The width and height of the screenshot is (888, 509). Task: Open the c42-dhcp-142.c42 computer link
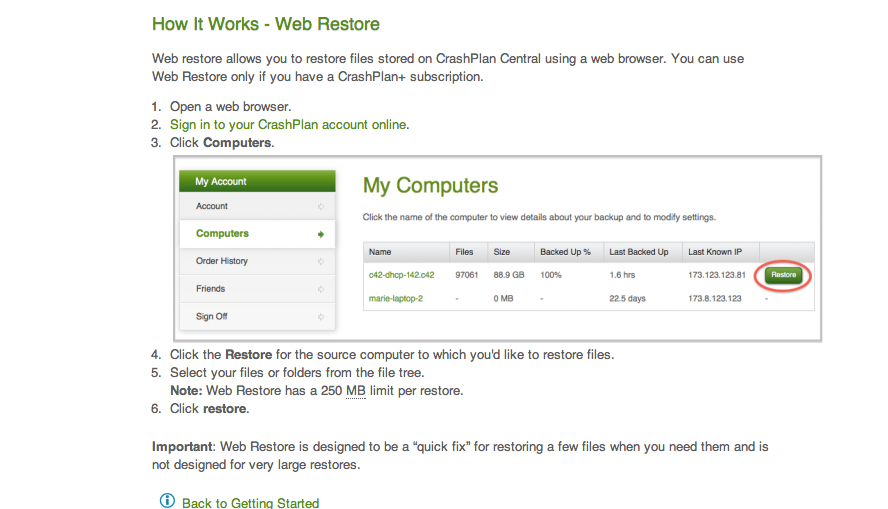pyautogui.click(x=402, y=275)
